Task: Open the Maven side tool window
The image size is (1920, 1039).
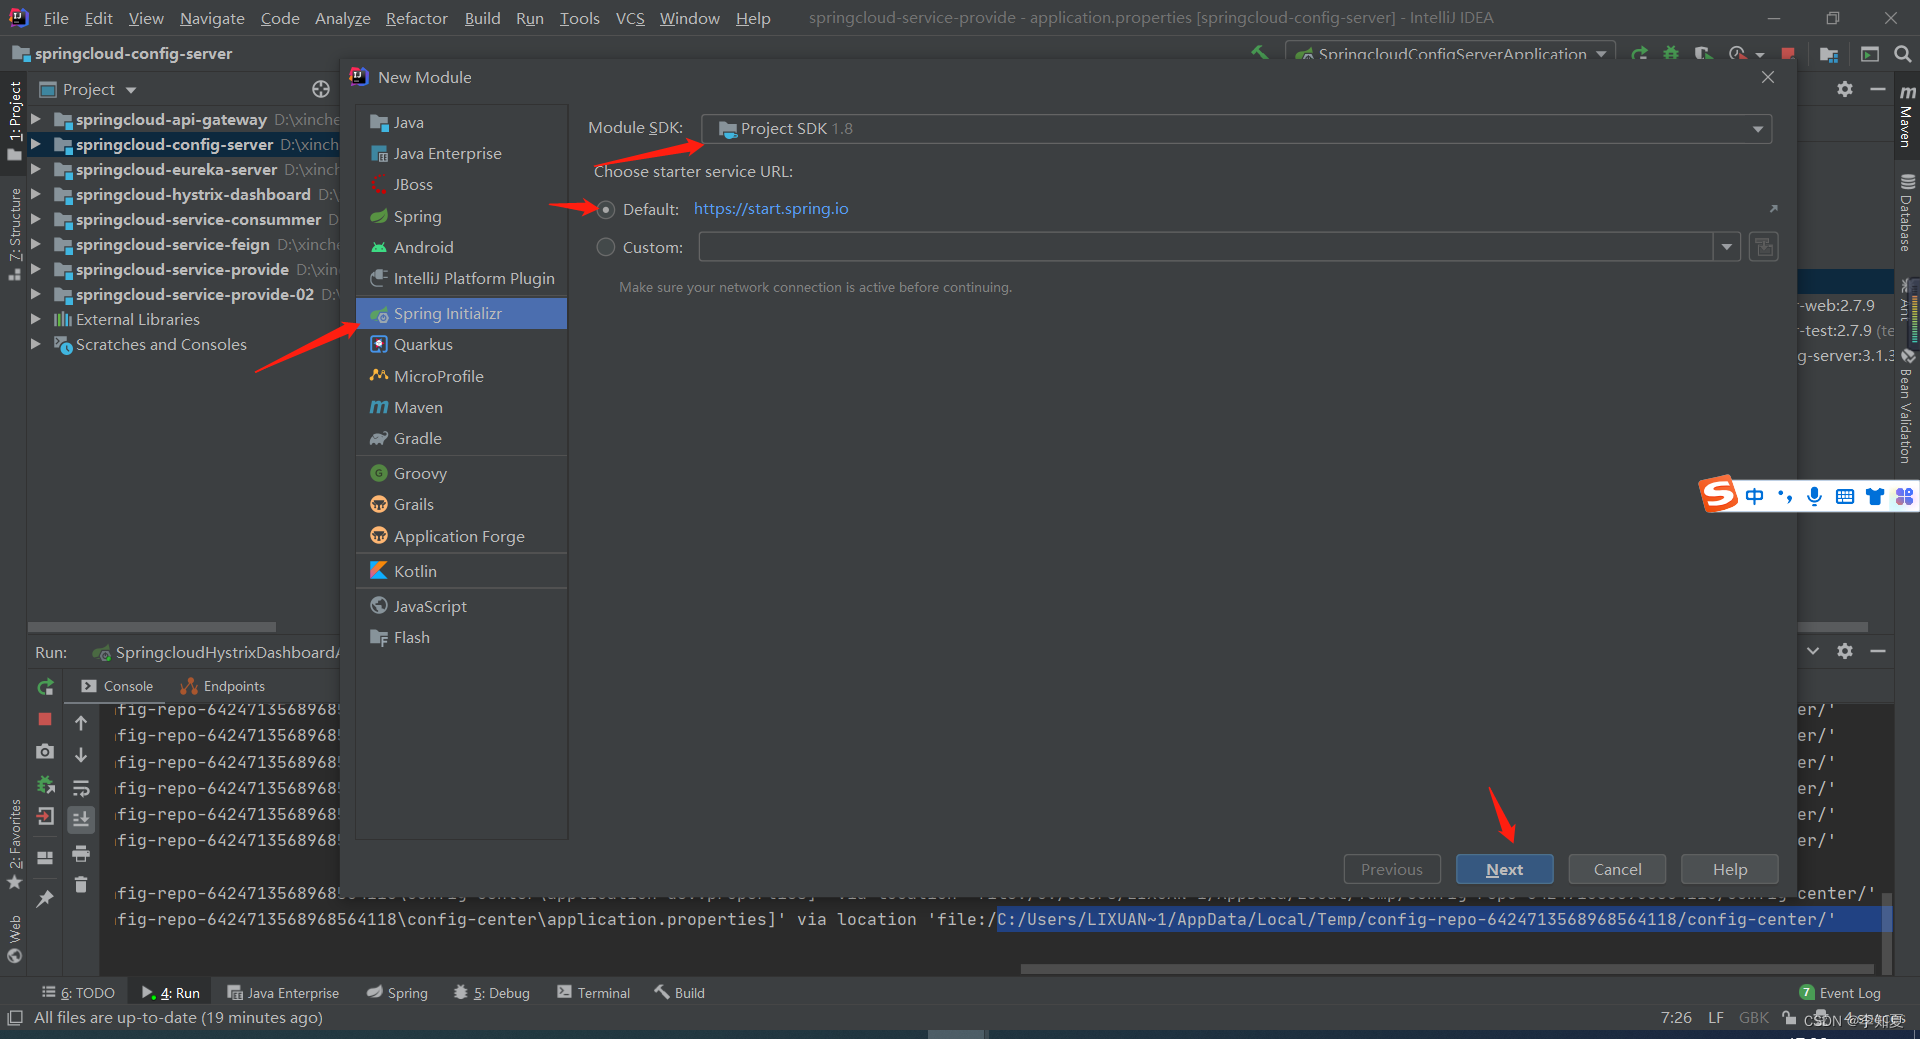Action: tap(1907, 116)
